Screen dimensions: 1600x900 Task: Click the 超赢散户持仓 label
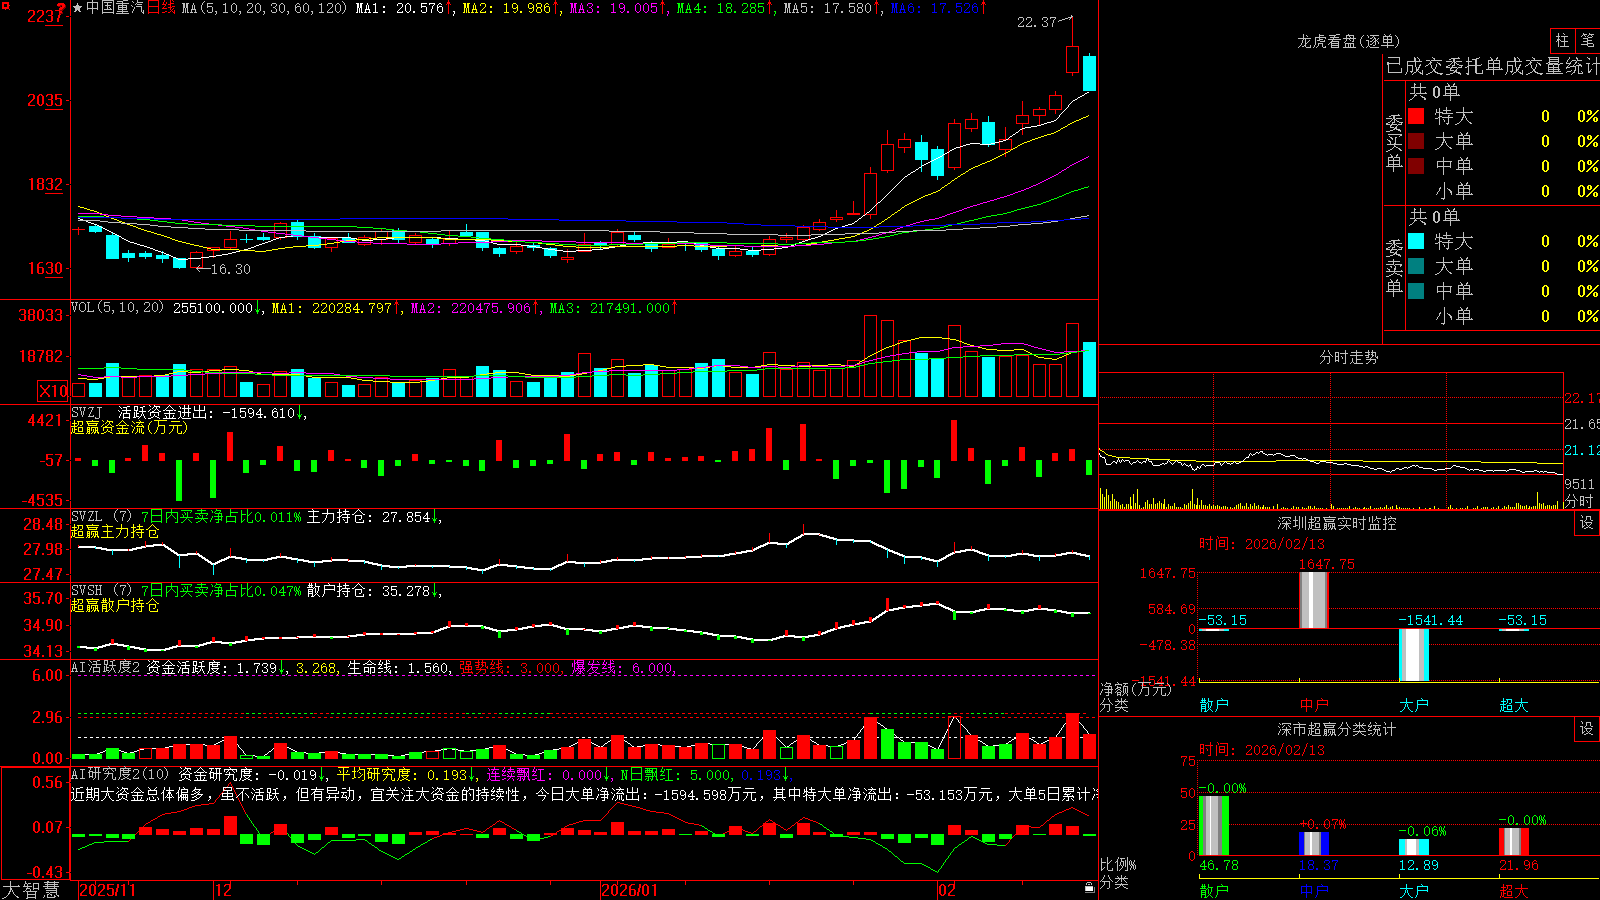115,605
